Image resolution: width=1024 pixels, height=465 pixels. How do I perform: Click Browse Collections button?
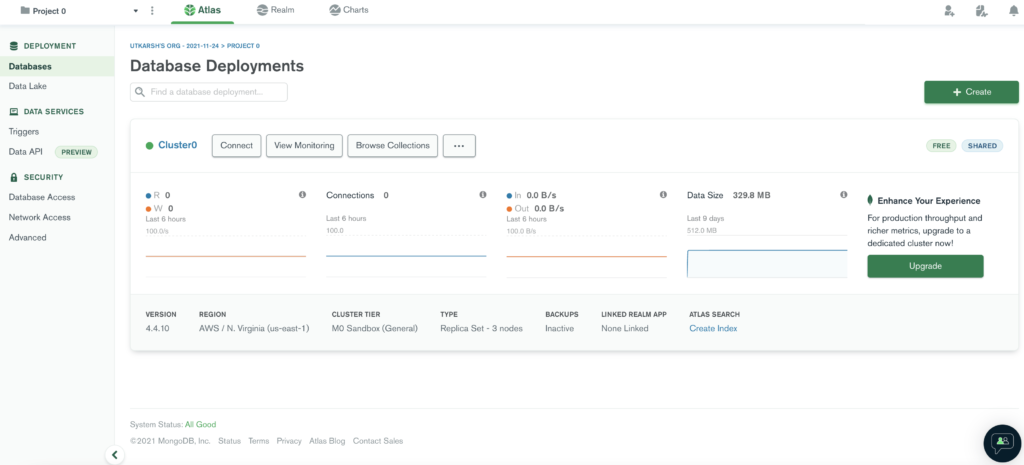pos(393,146)
